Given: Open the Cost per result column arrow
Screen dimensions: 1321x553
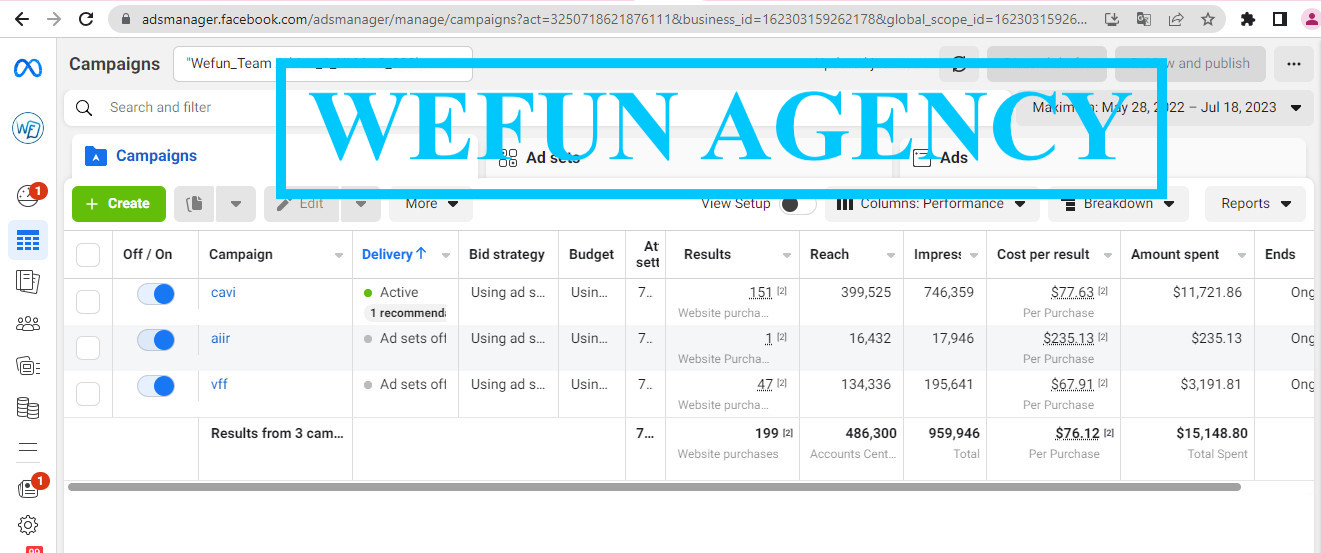Looking at the screenshot, I should point(1108,256).
